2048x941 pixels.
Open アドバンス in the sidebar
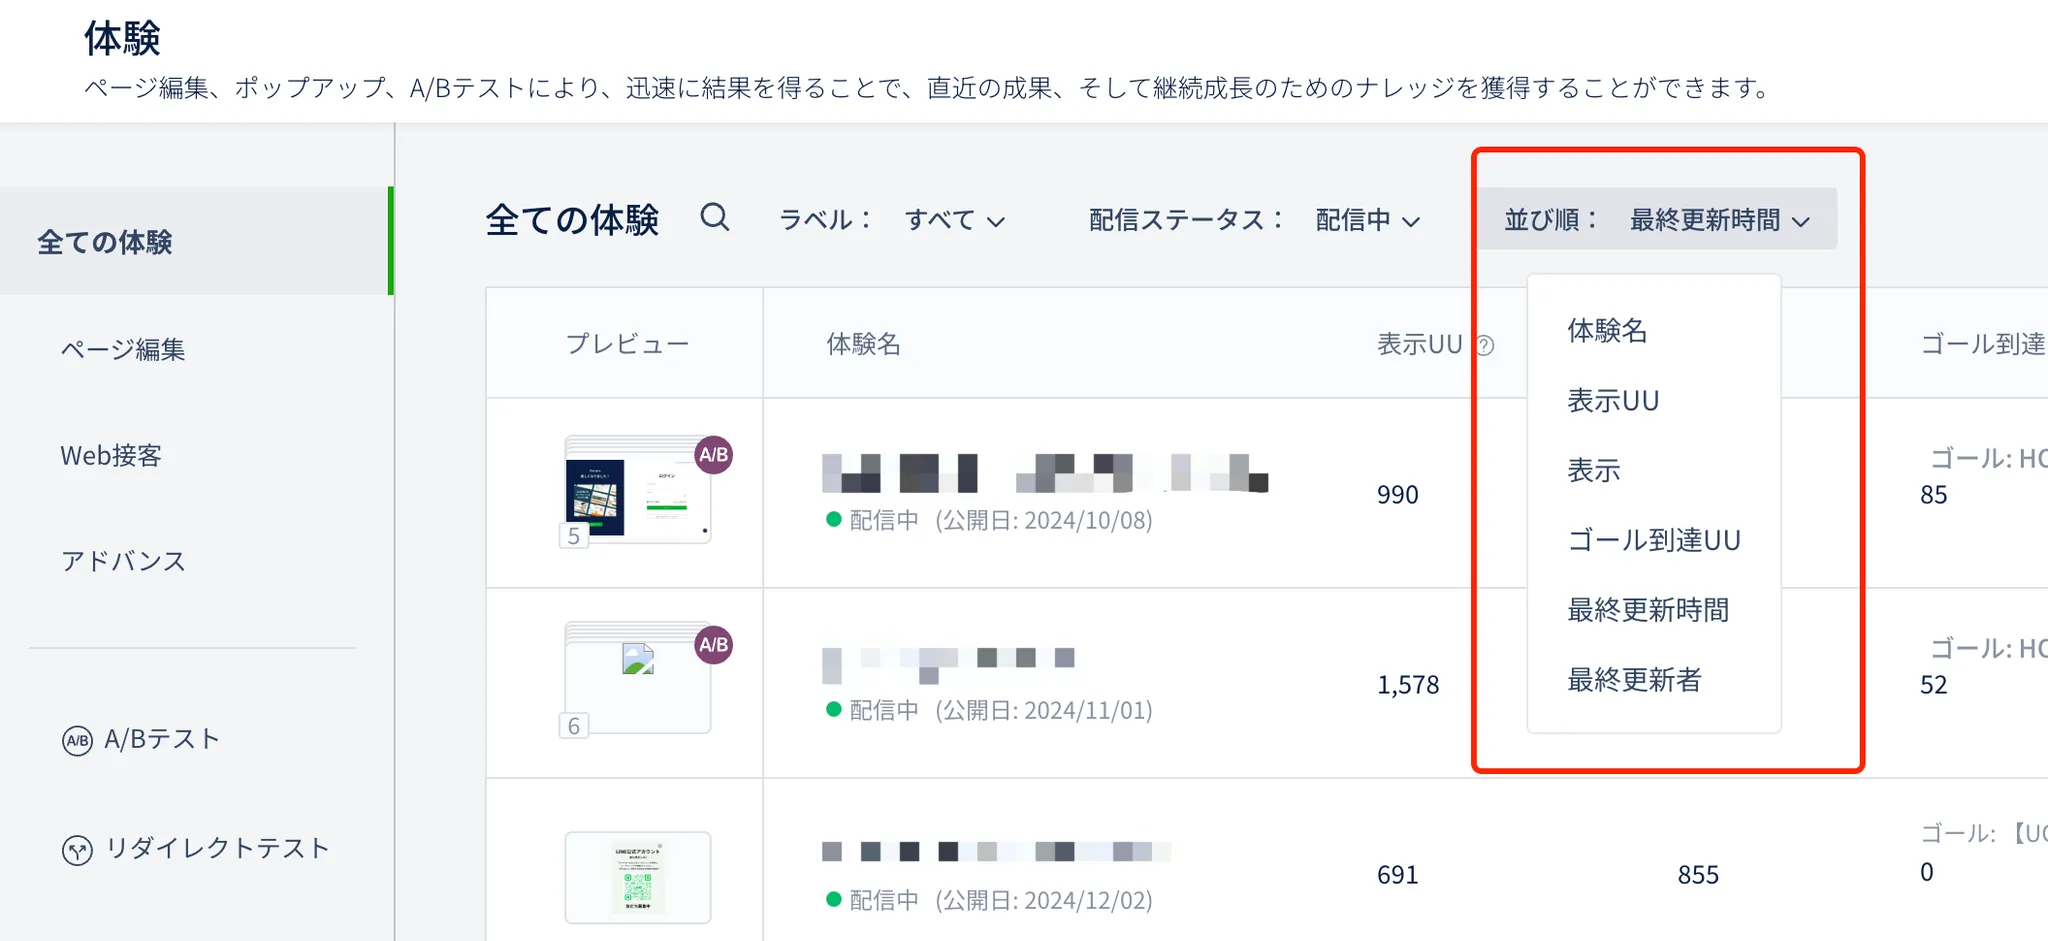tap(124, 561)
